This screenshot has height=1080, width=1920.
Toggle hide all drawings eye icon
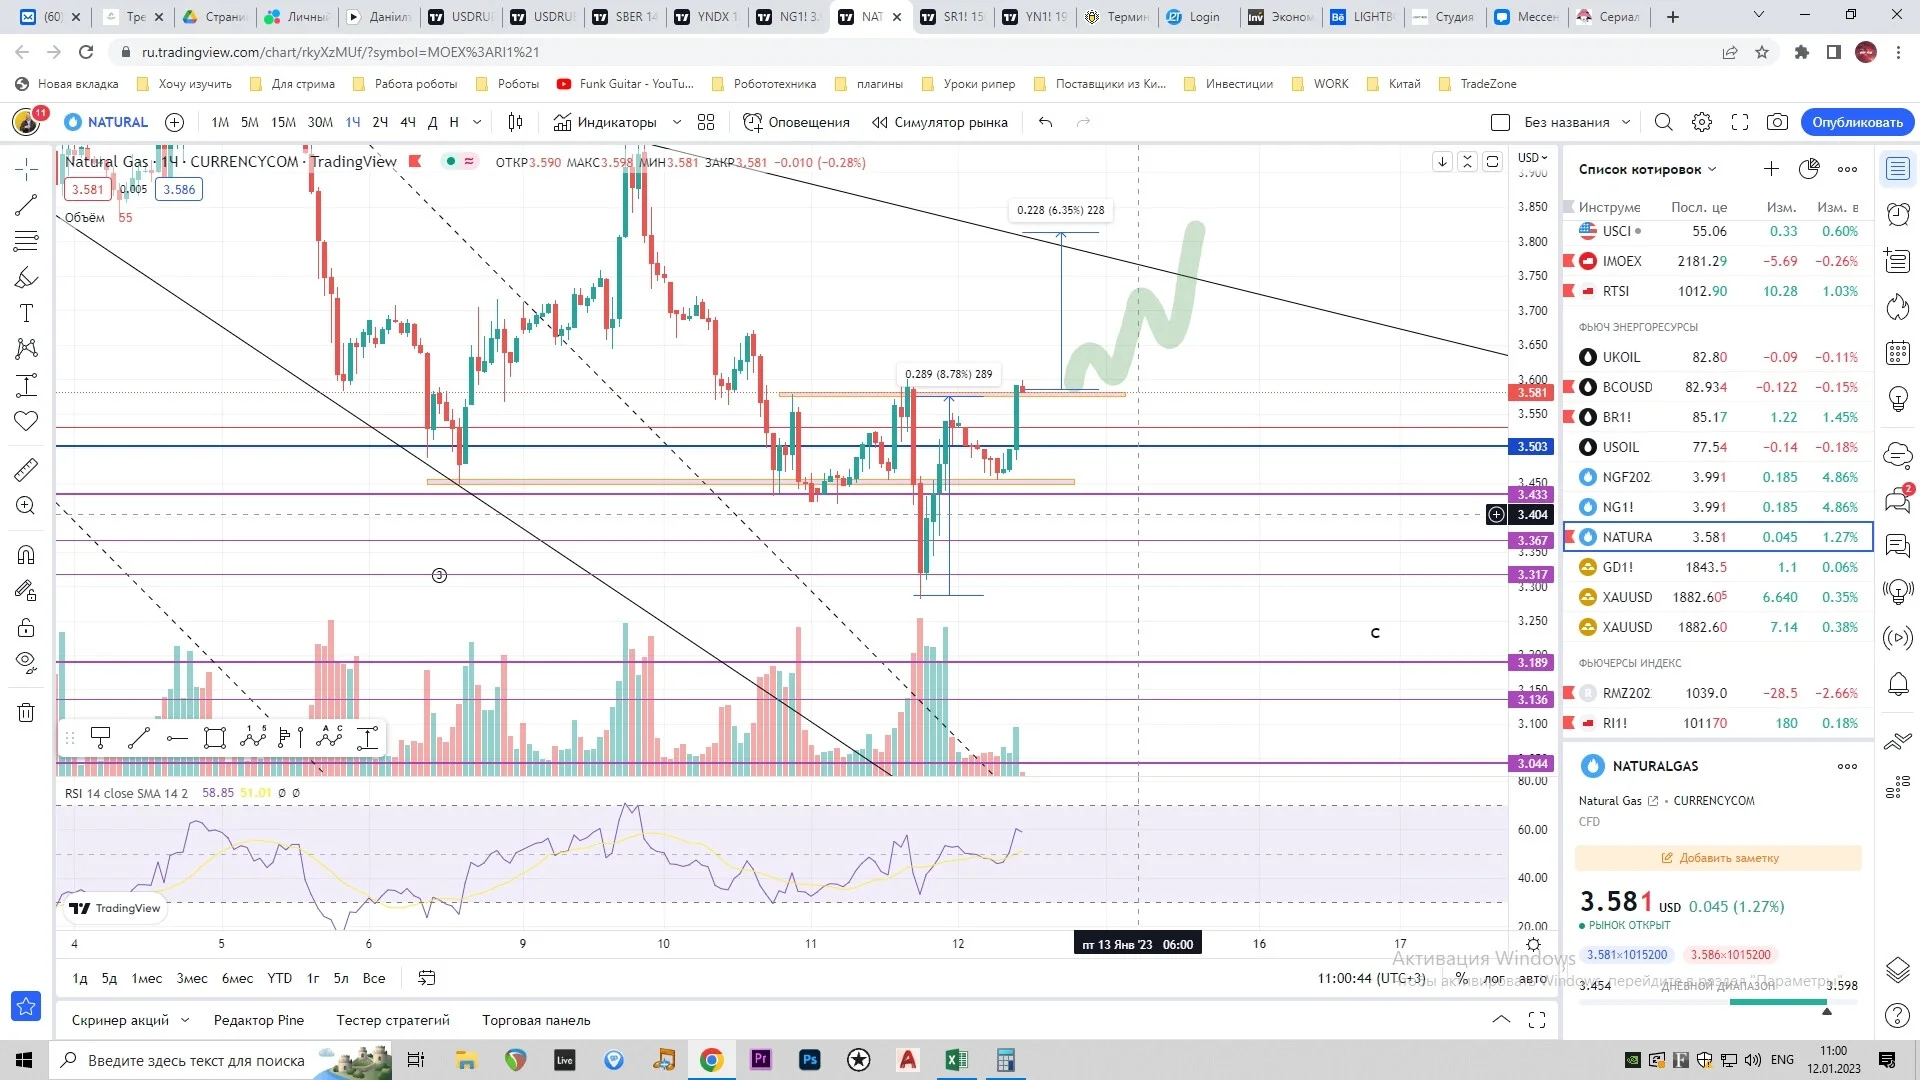[x=26, y=662]
